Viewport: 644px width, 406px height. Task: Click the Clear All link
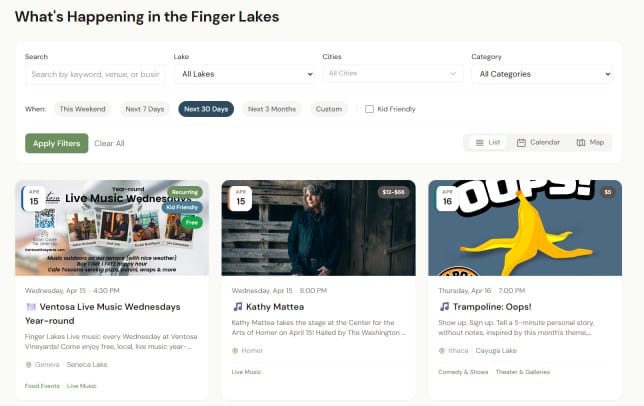pyautogui.click(x=109, y=143)
